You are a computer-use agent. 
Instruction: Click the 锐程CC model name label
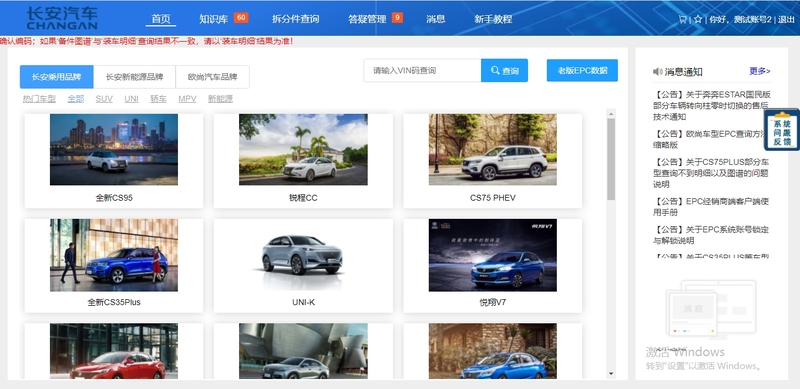303,198
